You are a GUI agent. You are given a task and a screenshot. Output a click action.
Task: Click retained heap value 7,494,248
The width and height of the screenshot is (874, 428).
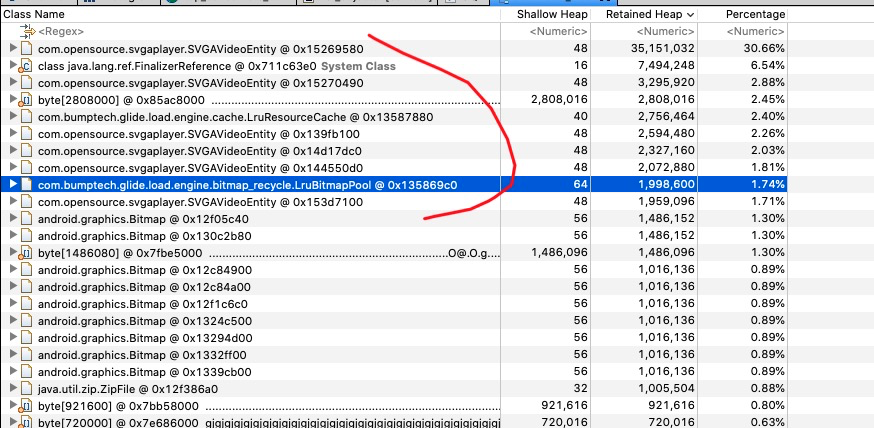pyautogui.click(x=667, y=66)
